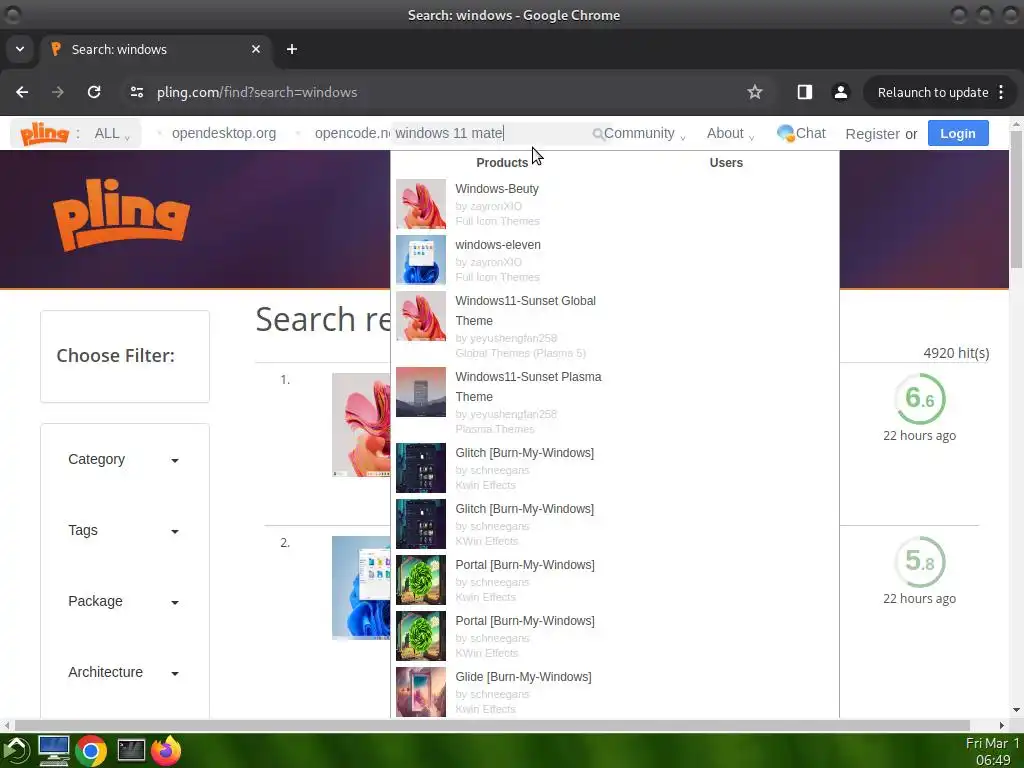Click the '4920 hit(s)' text
Screen dimensions: 1024x768
pyautogui.click(x=956, y=353)
